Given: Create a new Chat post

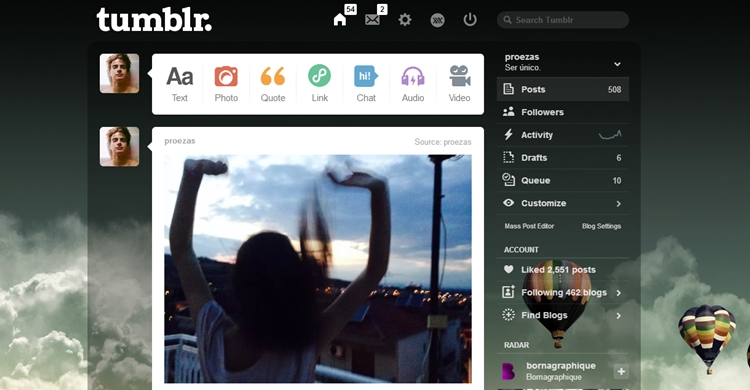Looking at the screenshot, I should [x=366, y=84].
